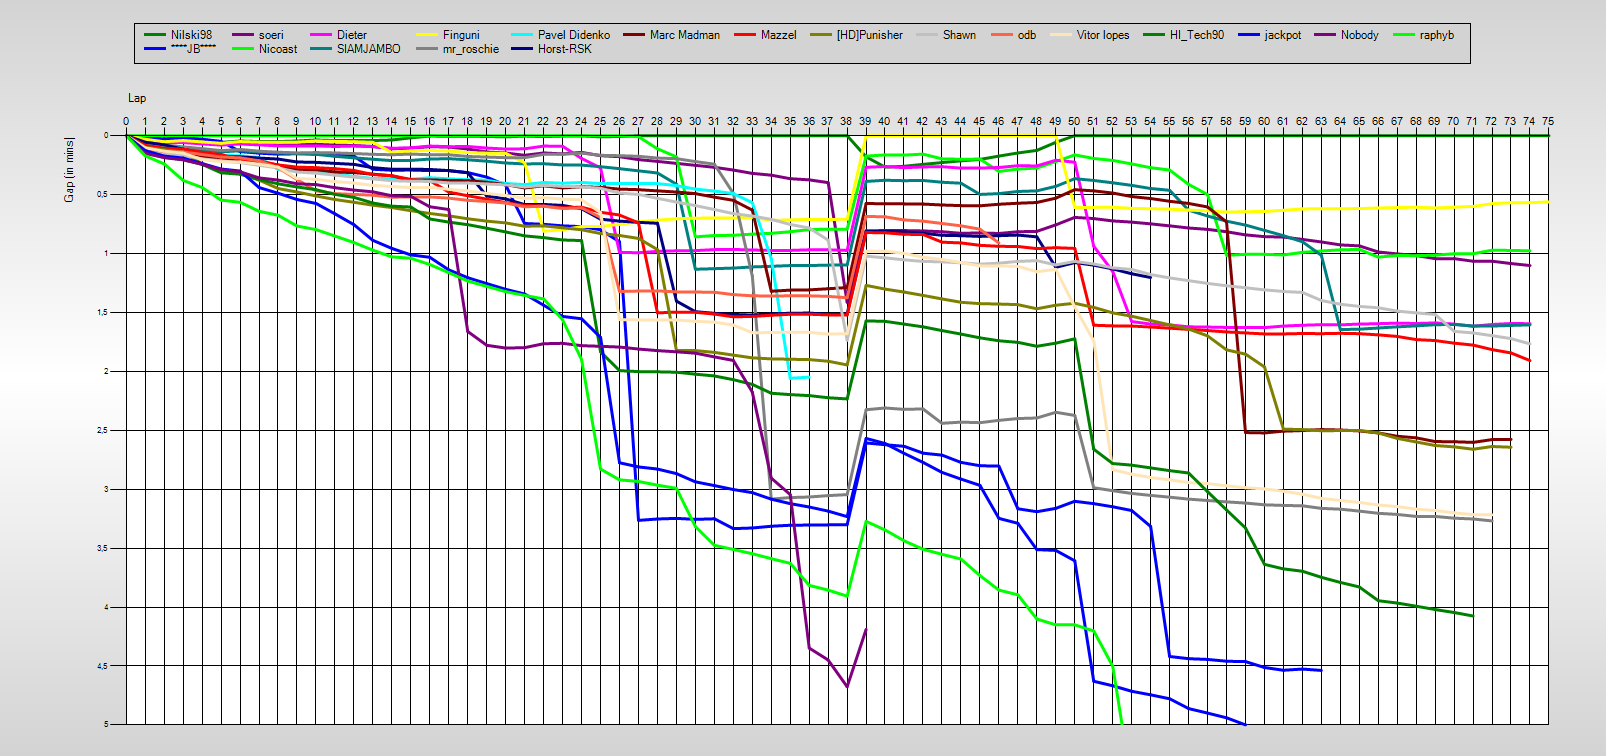The height and width of the screenshot is (756, 1606).
Task: Click the "Gap [in mins]" axis title
Action: pos(69,169)
